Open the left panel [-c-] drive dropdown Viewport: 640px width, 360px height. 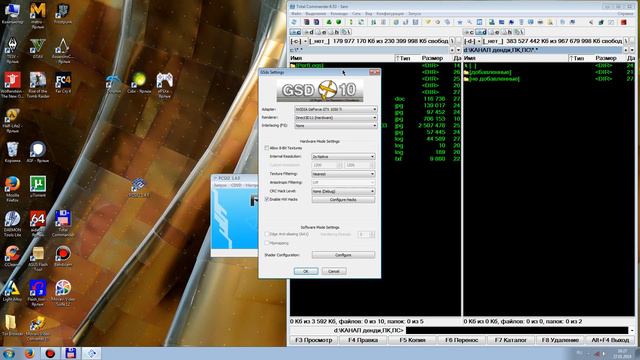point(299,41)
